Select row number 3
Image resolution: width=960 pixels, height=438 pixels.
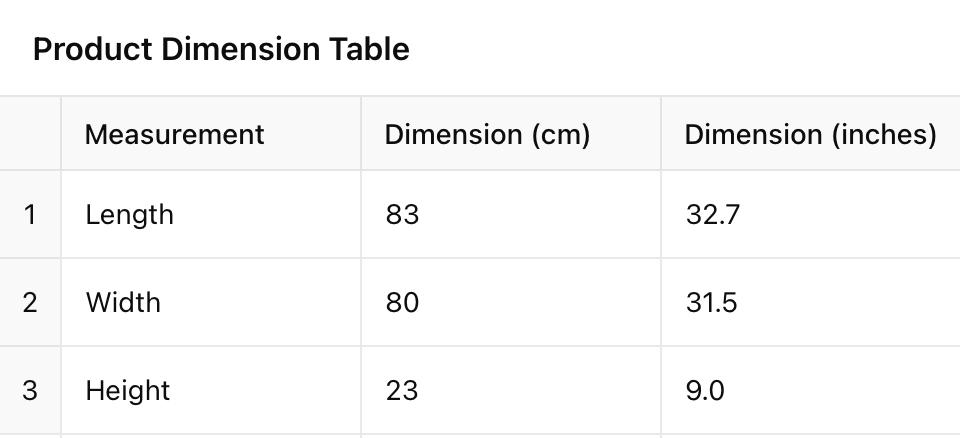[30, 390]
